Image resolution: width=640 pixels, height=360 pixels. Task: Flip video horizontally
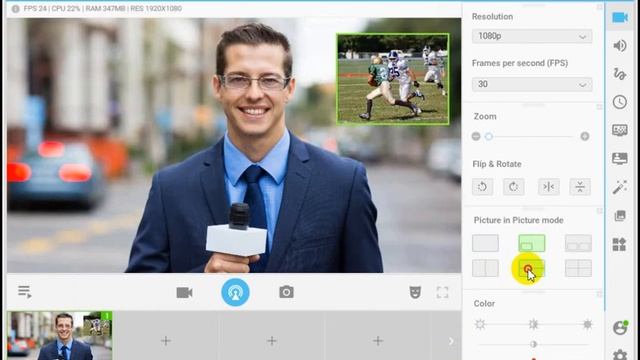tap(549, 187)
